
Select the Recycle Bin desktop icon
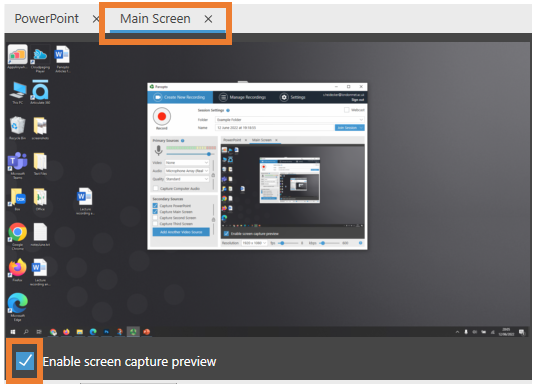17,128
